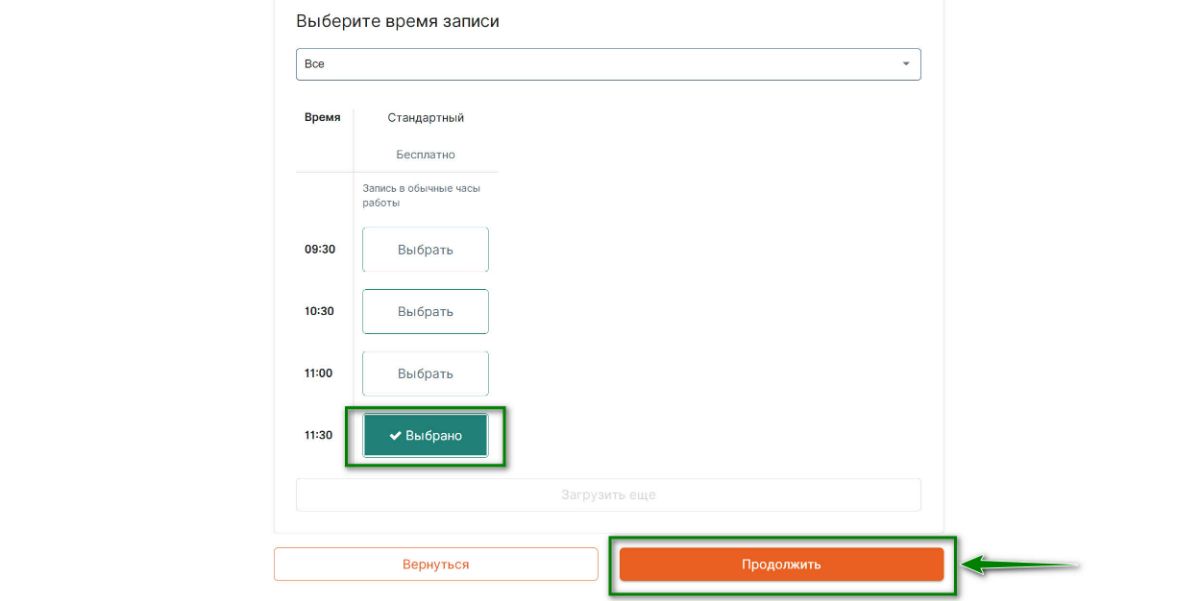Screen dimensions: 1200x601
Task: Click the caret arrow of the filter combo box
Action: pos(906,64)
